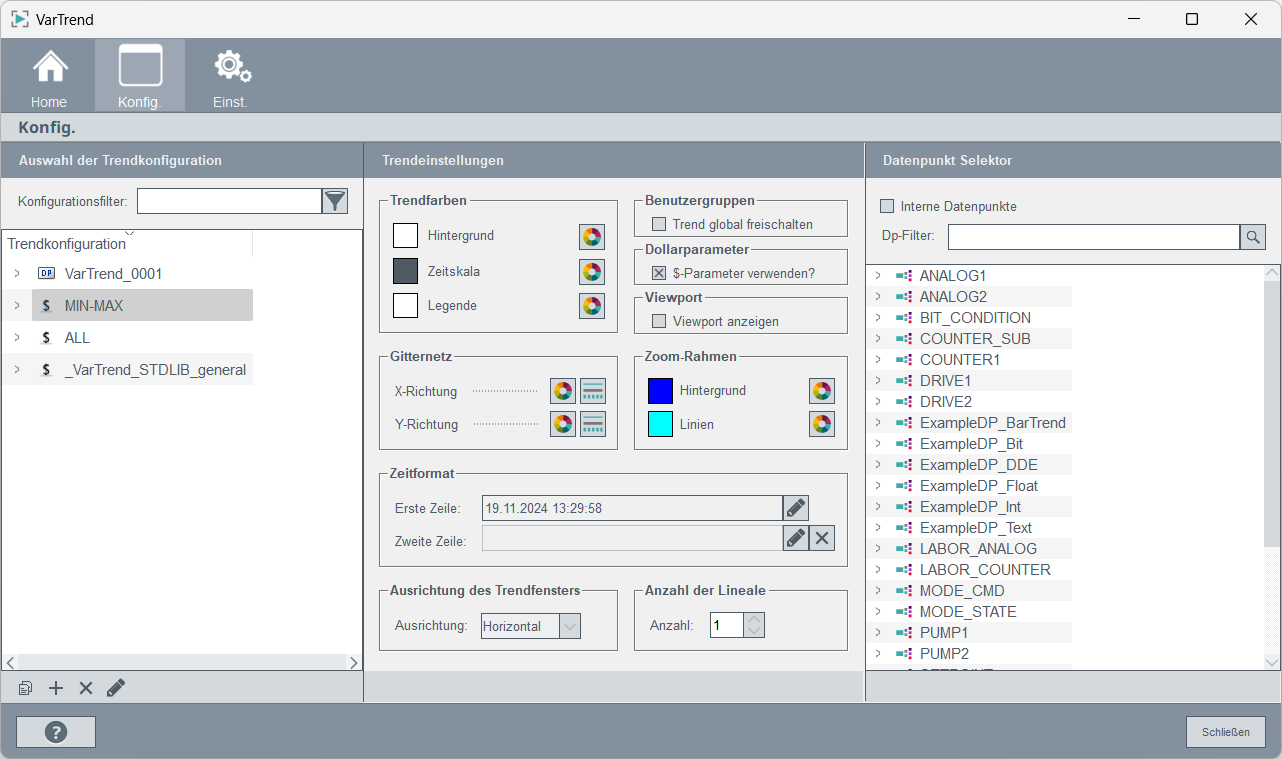Click the Dp-Filter search magnifier icon

coord(1253,237)
